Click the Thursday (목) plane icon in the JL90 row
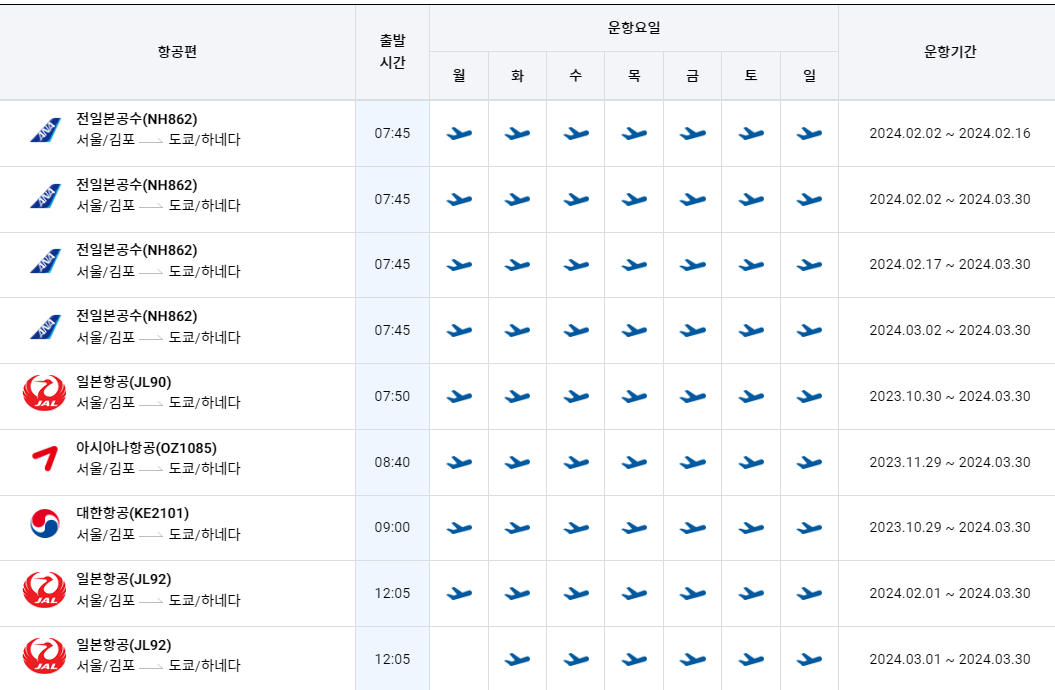 [634, 397]
